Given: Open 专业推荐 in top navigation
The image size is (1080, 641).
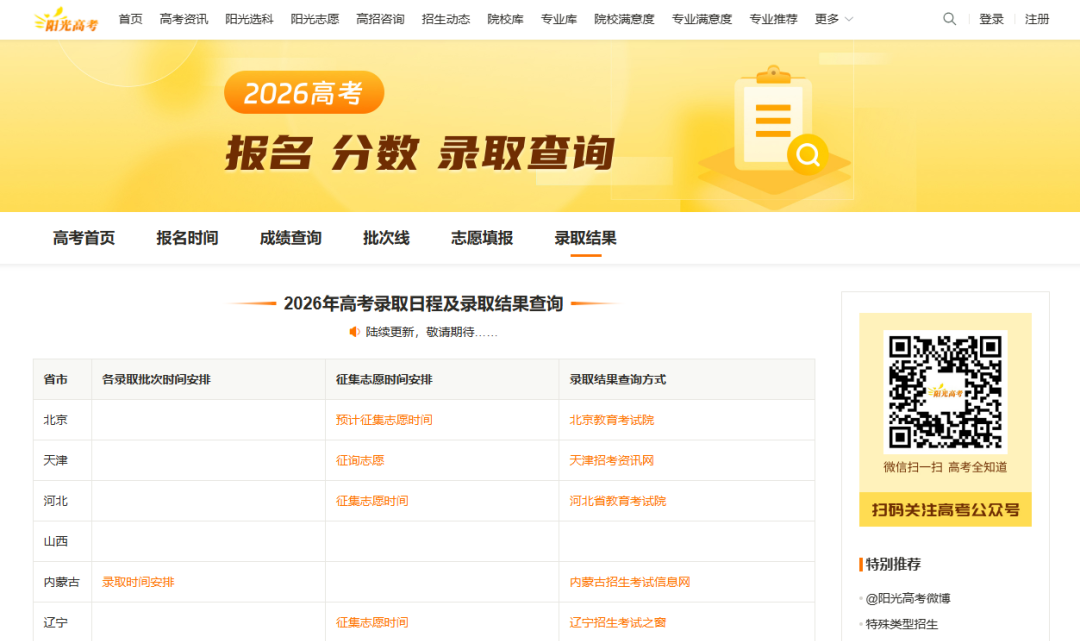Looking at the screenshot, I should coord(773,19).
